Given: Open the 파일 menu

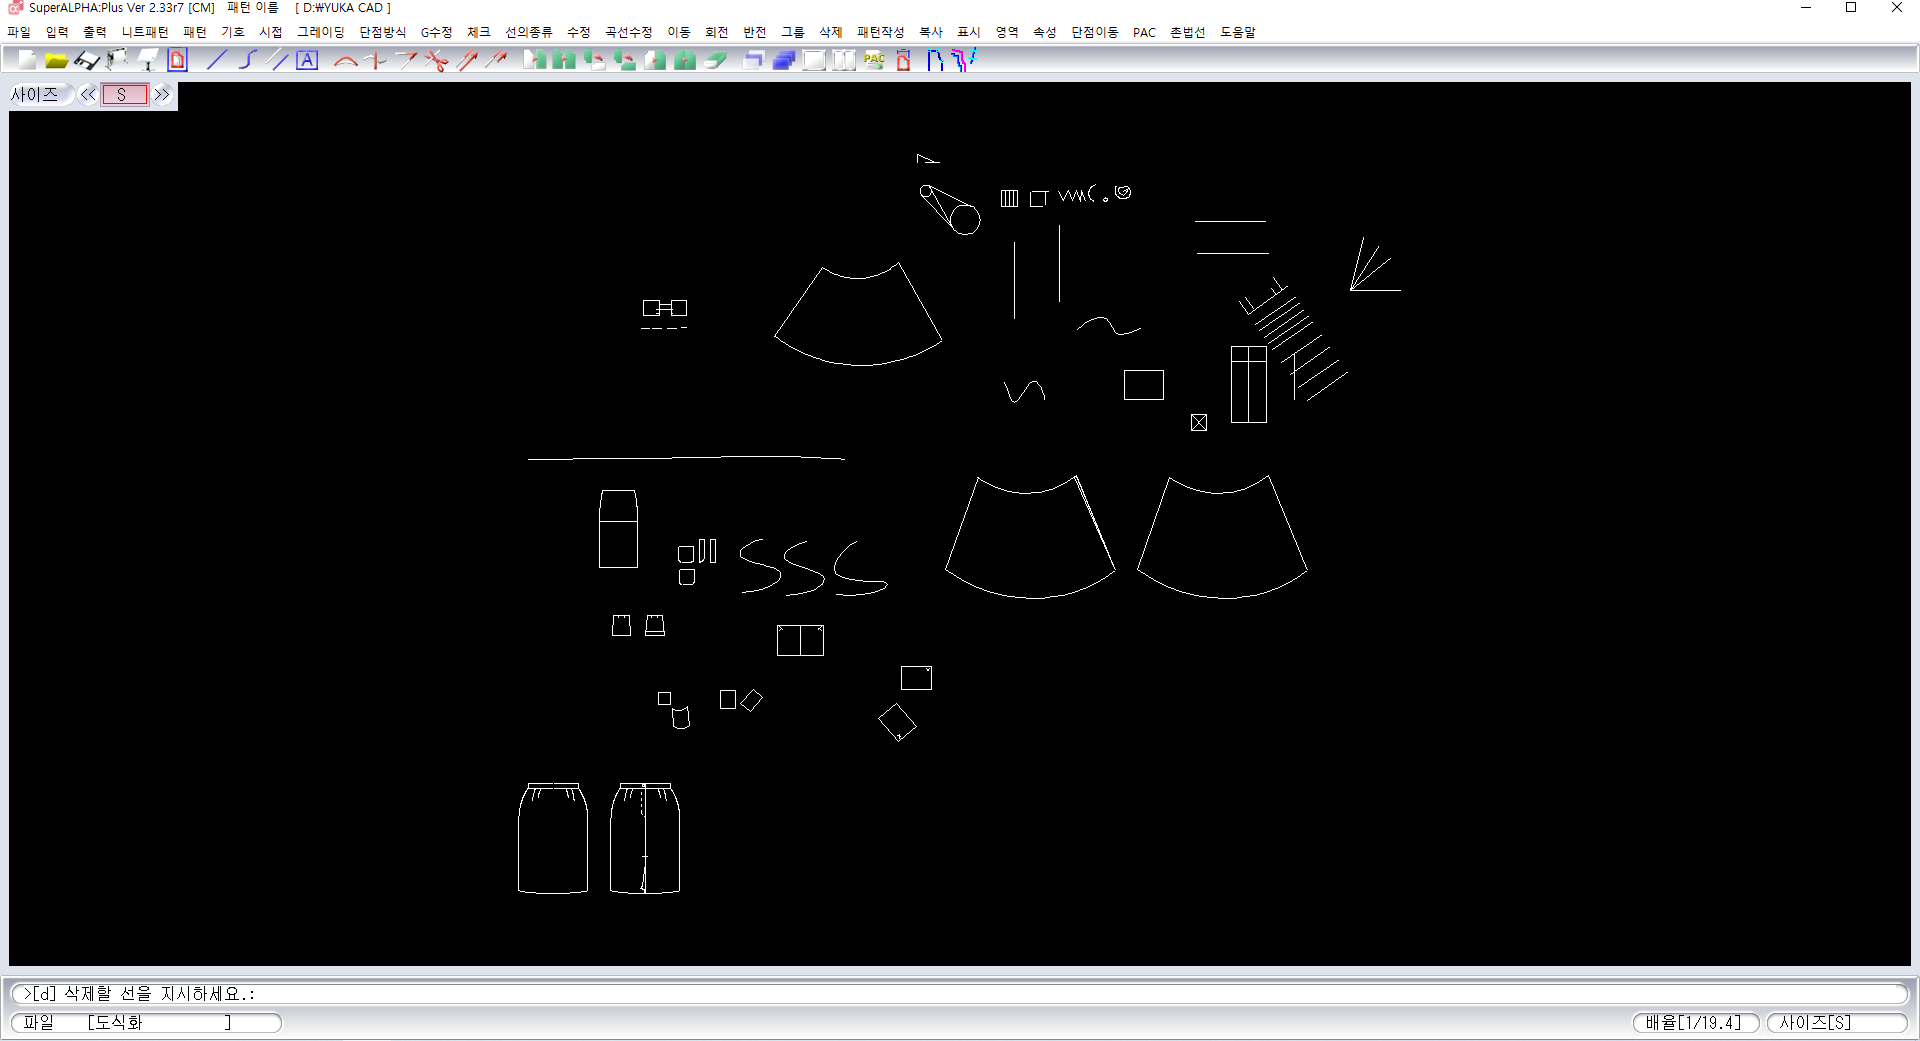Looking at the screenshot, I should [19, 32].
